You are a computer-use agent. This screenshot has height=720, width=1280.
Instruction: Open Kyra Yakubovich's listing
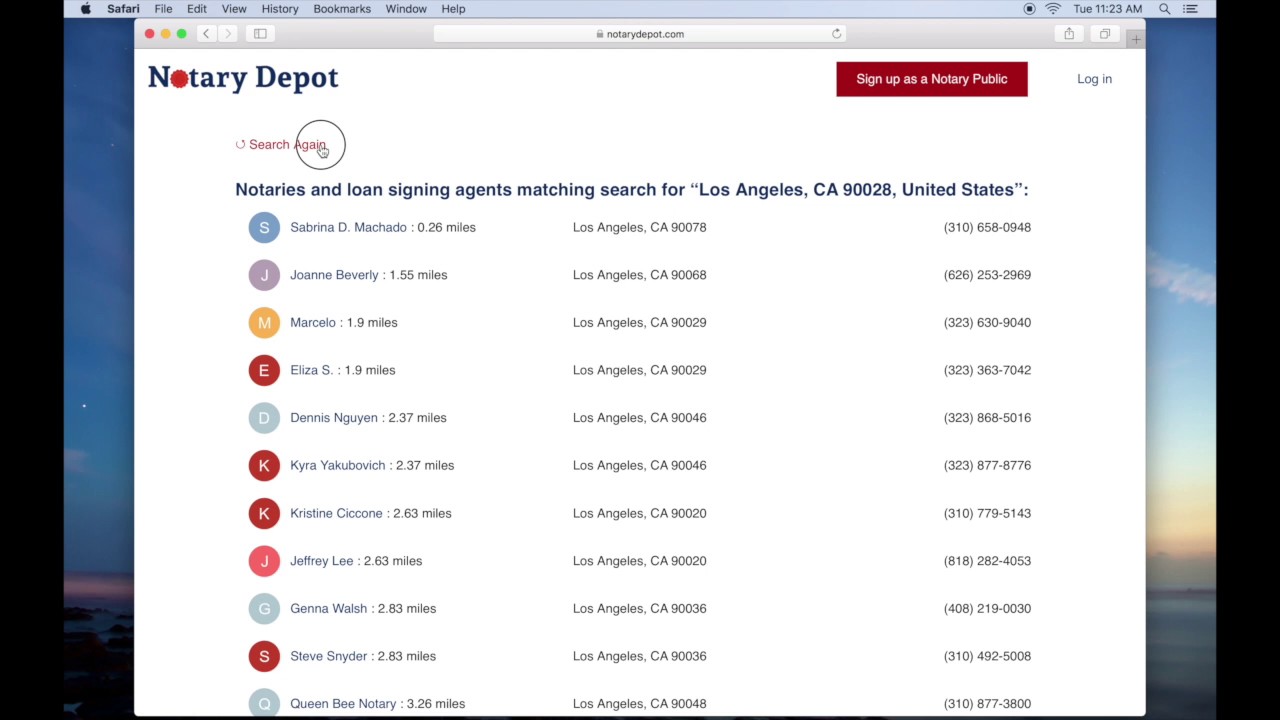click(x=337, y=465)
